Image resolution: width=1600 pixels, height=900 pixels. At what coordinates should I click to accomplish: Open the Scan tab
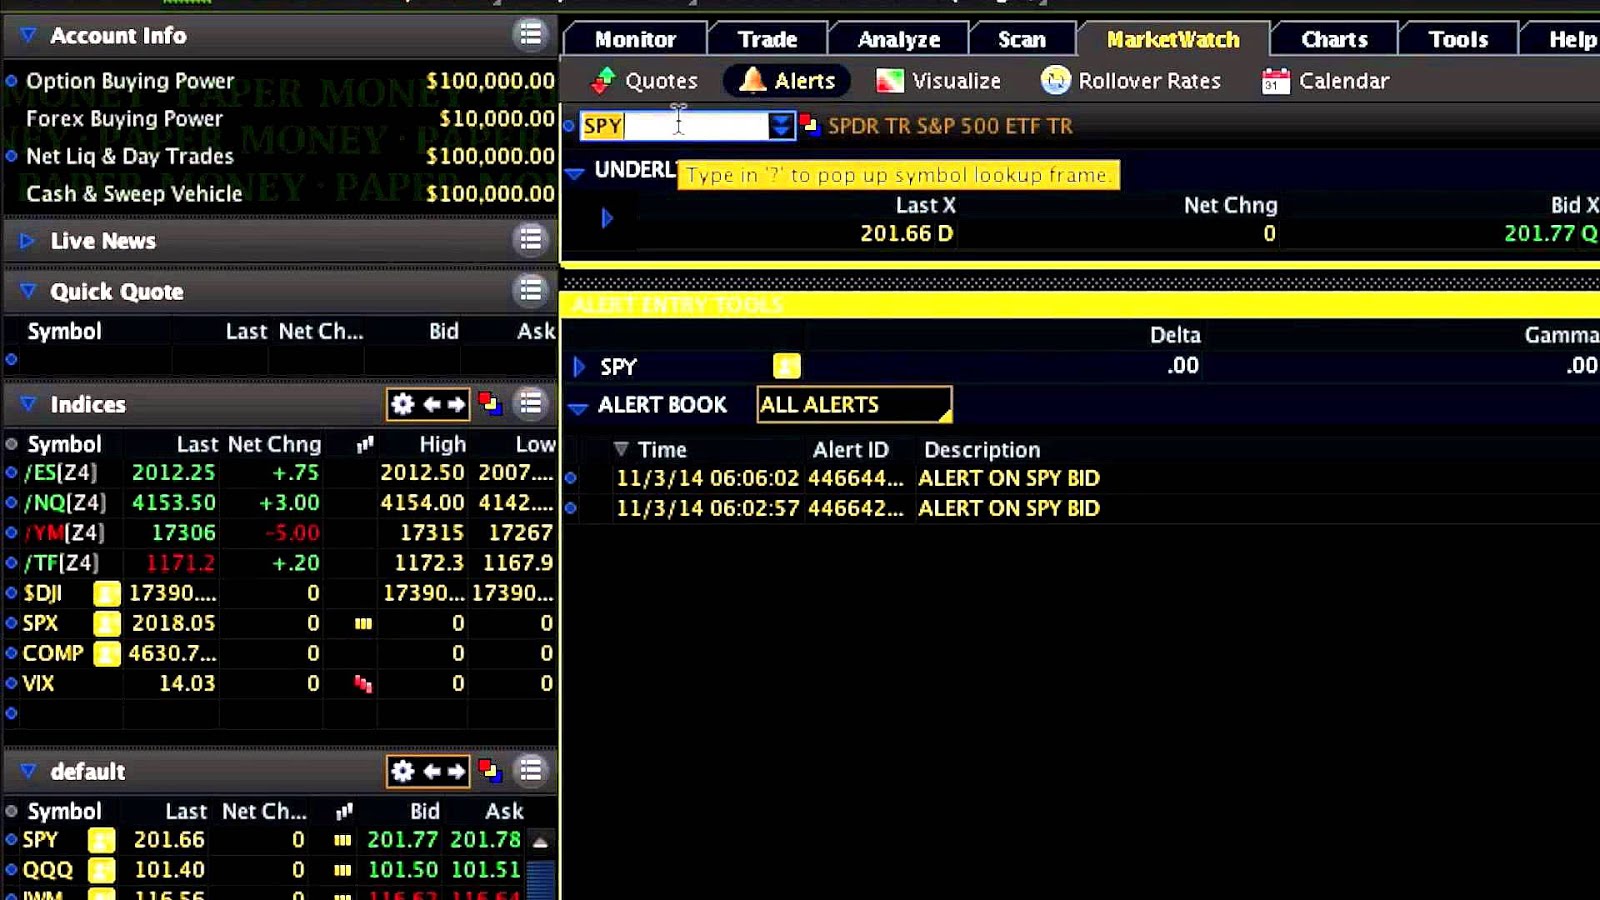(x=1021, y=38)
